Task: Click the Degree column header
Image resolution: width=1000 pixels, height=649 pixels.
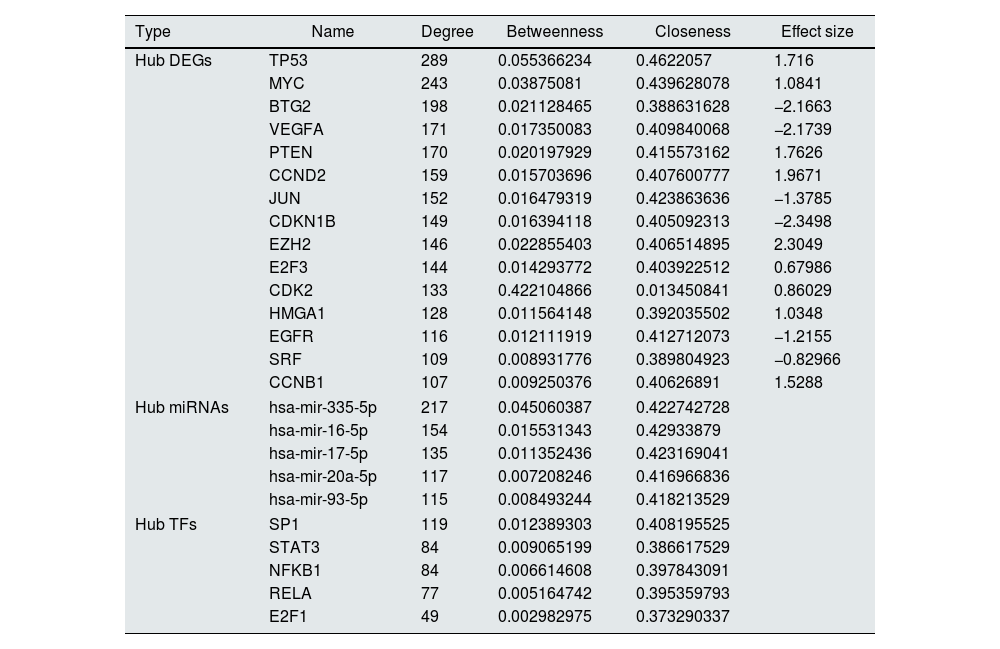Action: pyautogui.click(x=447, y=32)
